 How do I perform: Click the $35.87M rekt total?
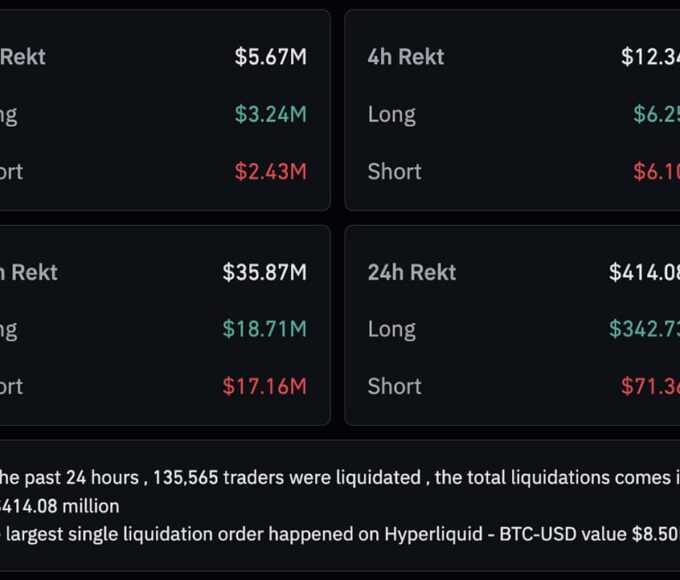264,272
